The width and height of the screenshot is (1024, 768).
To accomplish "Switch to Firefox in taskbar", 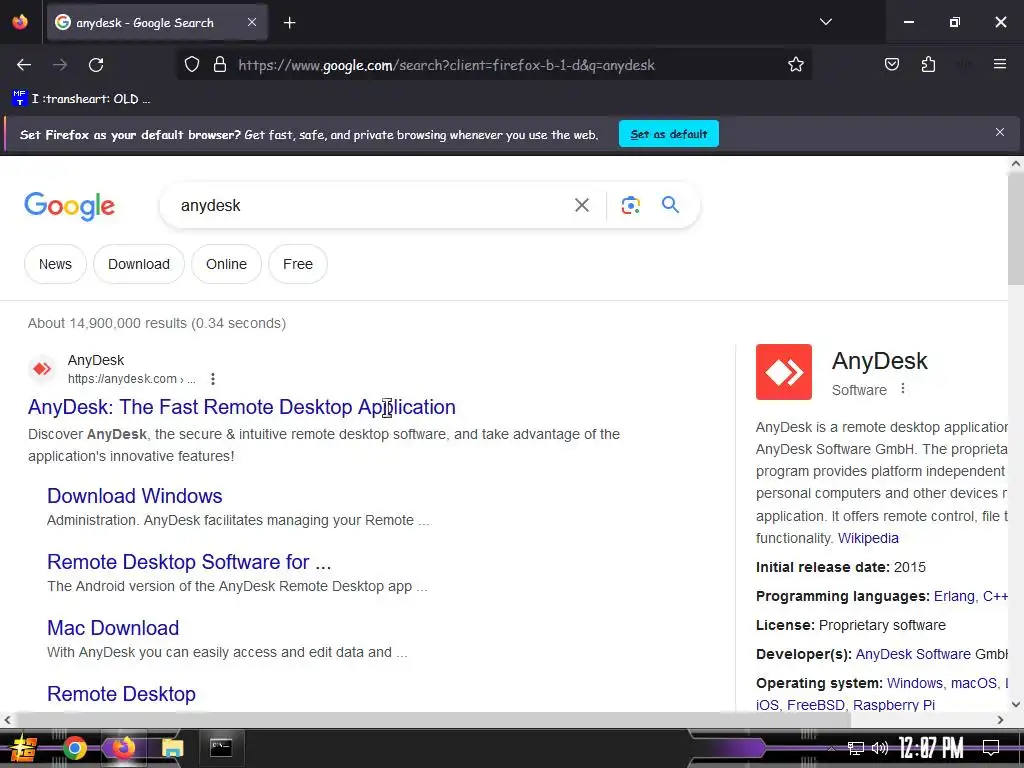I will tap(123, 748).
